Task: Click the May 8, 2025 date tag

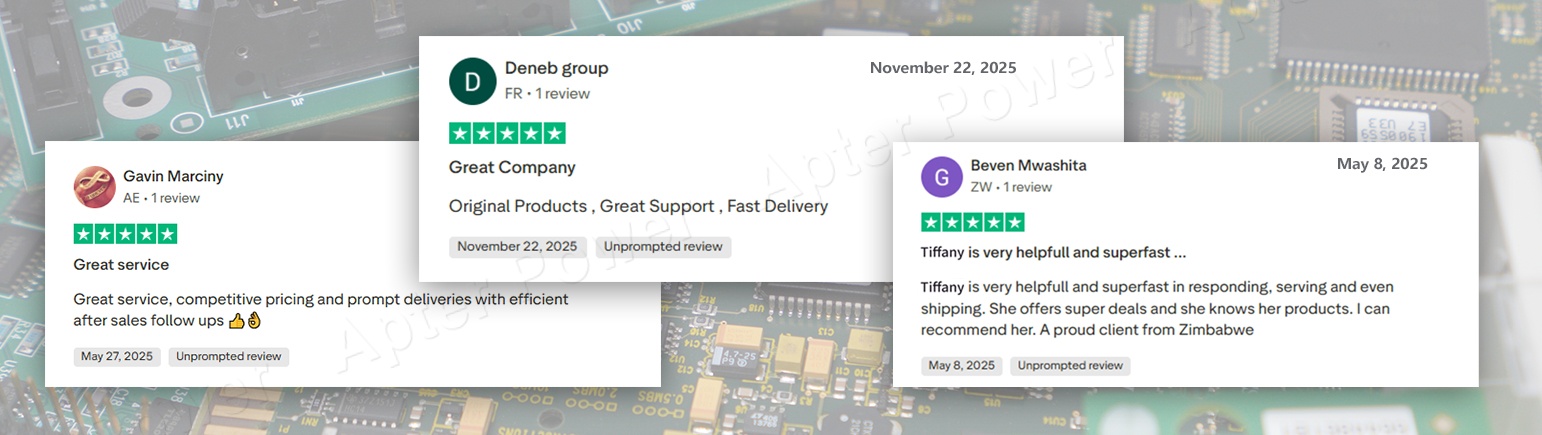Action: pos(961,366)
